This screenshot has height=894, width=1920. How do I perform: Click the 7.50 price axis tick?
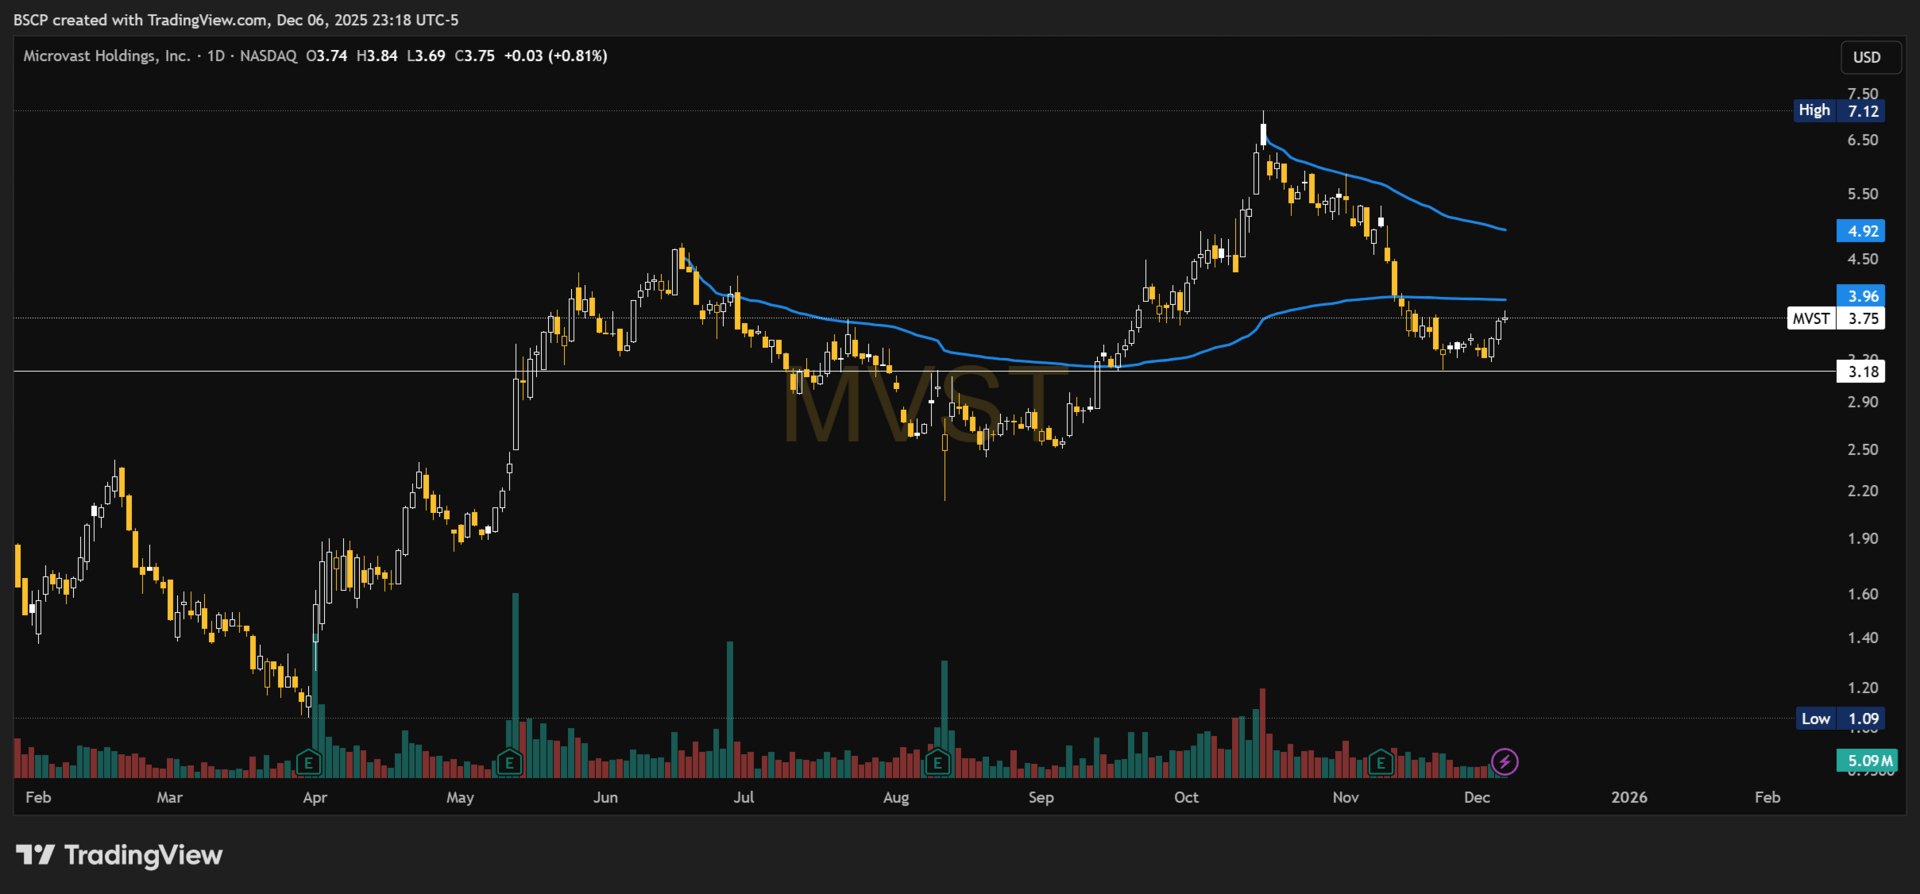click(1863, 94)
